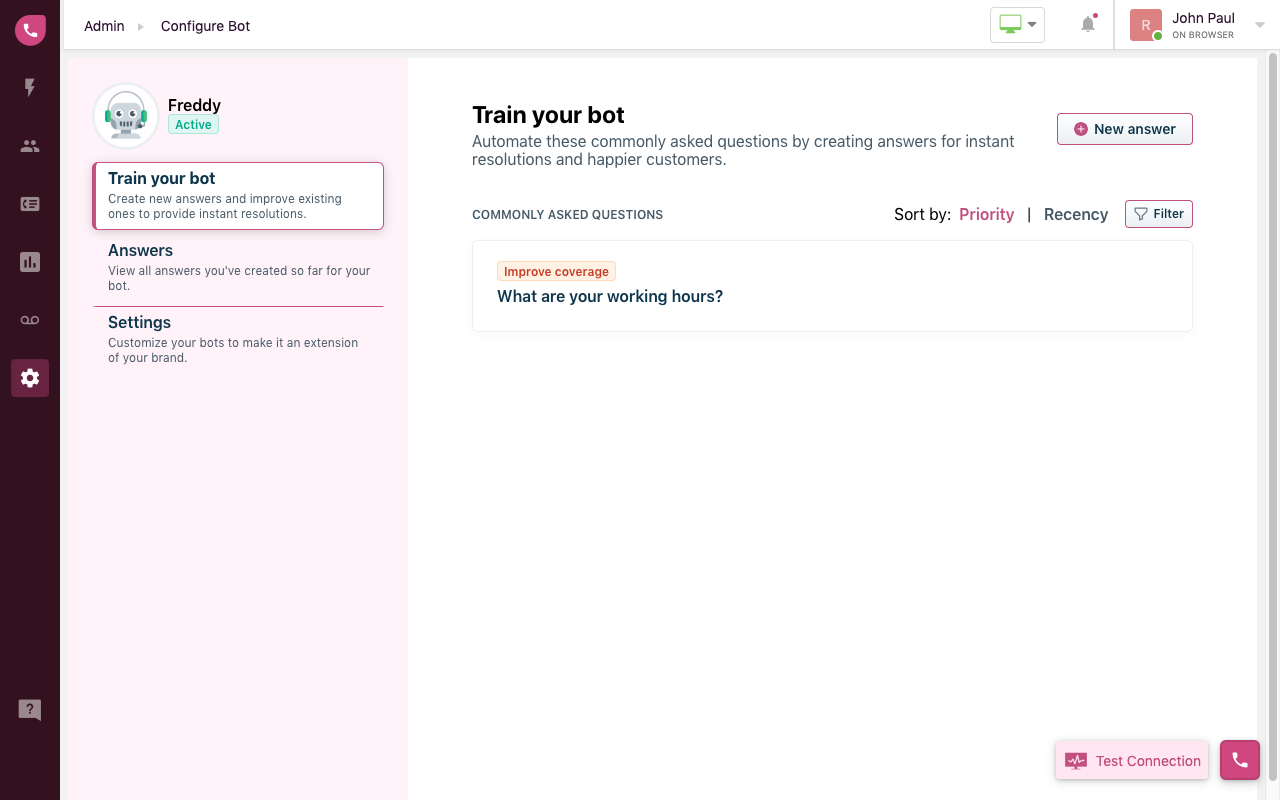
Task: Open the Freshcaller phone logo at top
Action: click(x=30, y=30)
